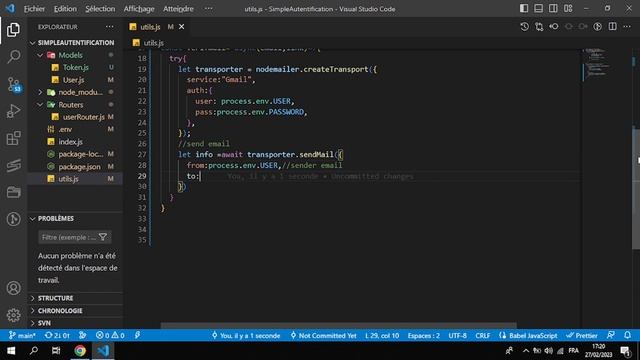The height and width of the screenshot is (360, 640).
Task: Open Task View on the taskbar
Action: [56, 351]
